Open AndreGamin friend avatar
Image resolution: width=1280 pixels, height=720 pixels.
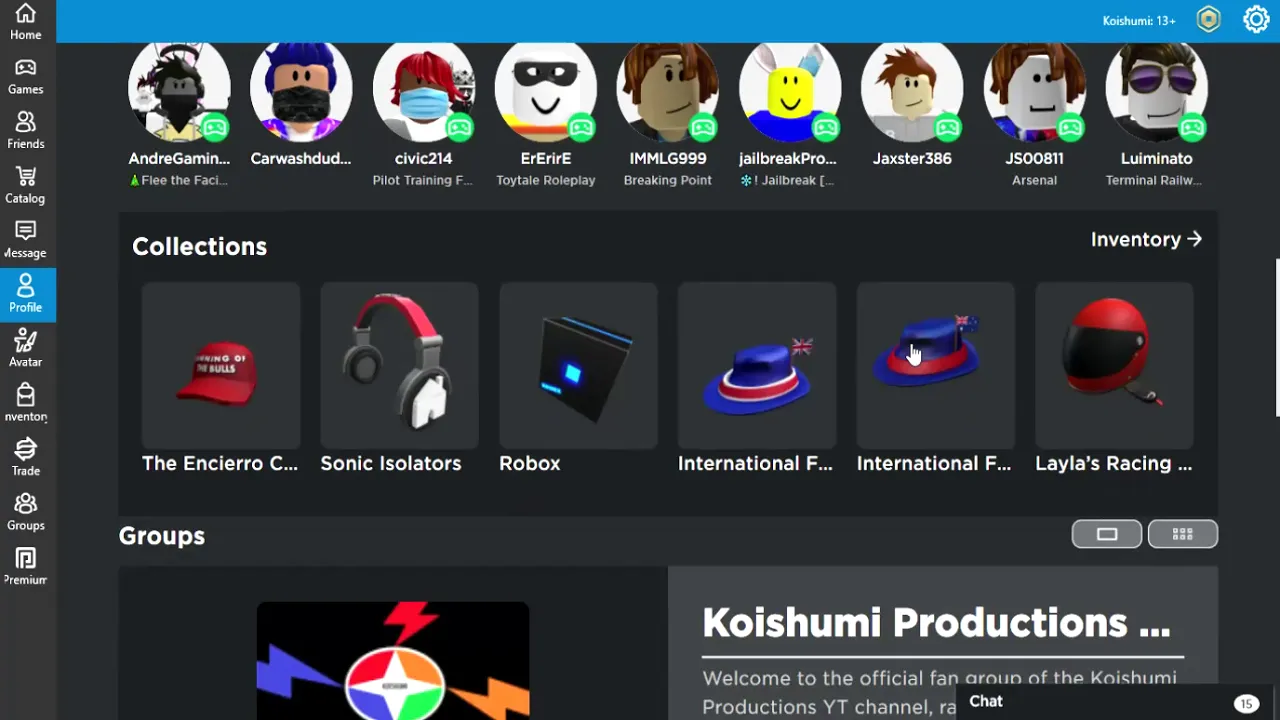[x=179, y=91]
